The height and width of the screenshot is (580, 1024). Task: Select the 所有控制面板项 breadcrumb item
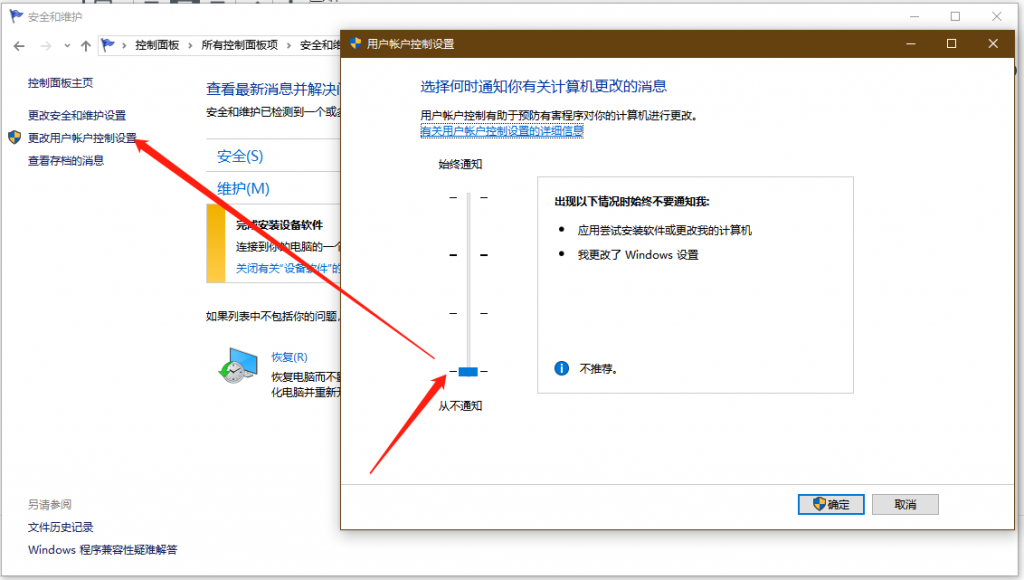(240, 45)
